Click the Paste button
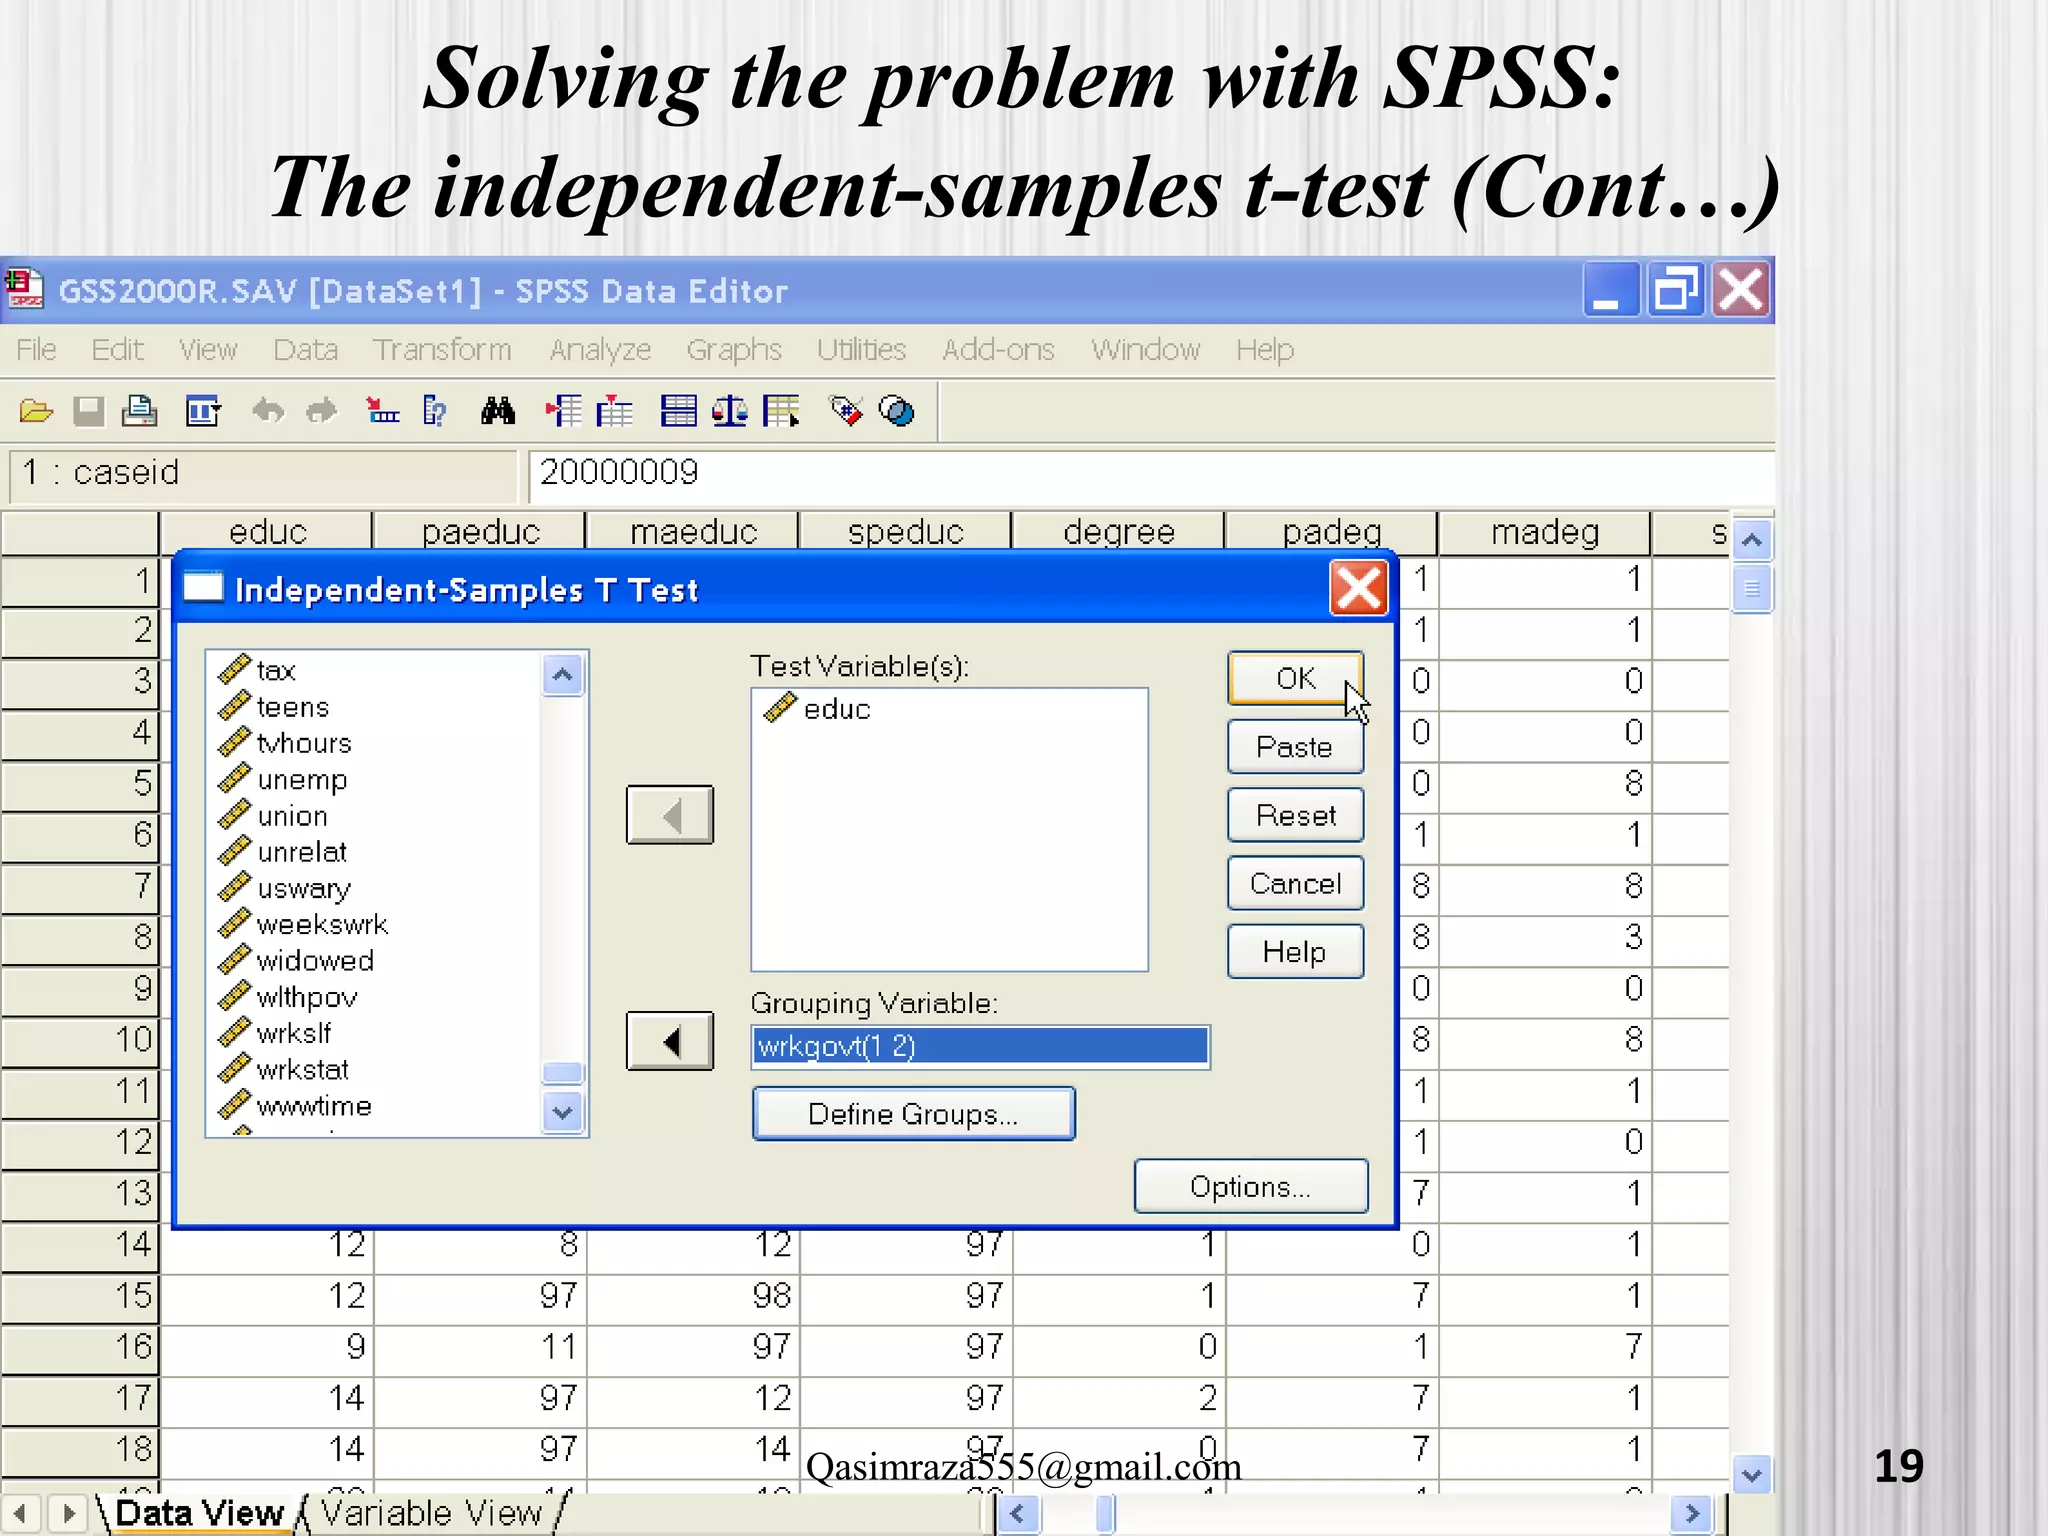 pyautogui.click(x=1295, y=747)
